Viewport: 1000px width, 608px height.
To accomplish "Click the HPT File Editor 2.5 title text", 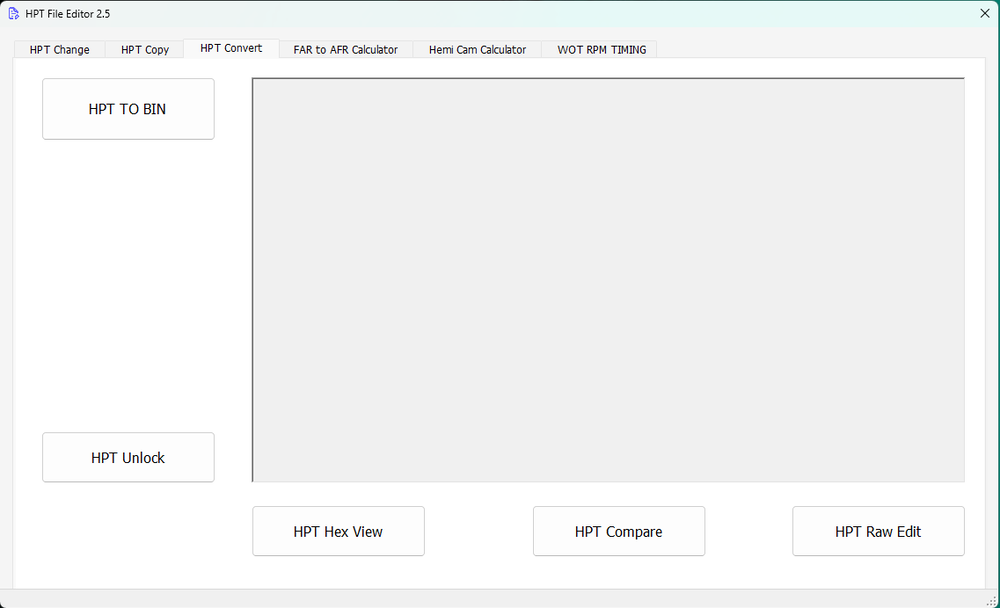I will click(x=68, y=14).
